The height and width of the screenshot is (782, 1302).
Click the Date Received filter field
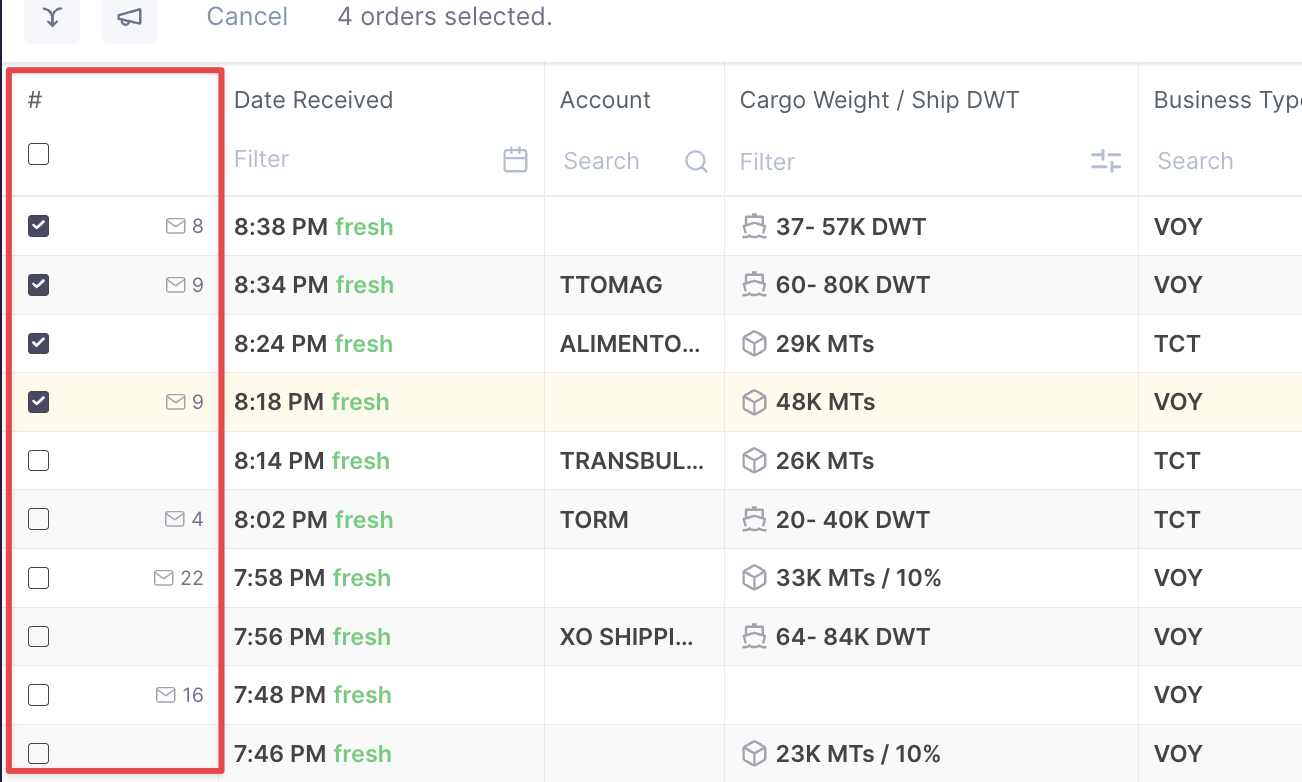click(x=360, y=160)
